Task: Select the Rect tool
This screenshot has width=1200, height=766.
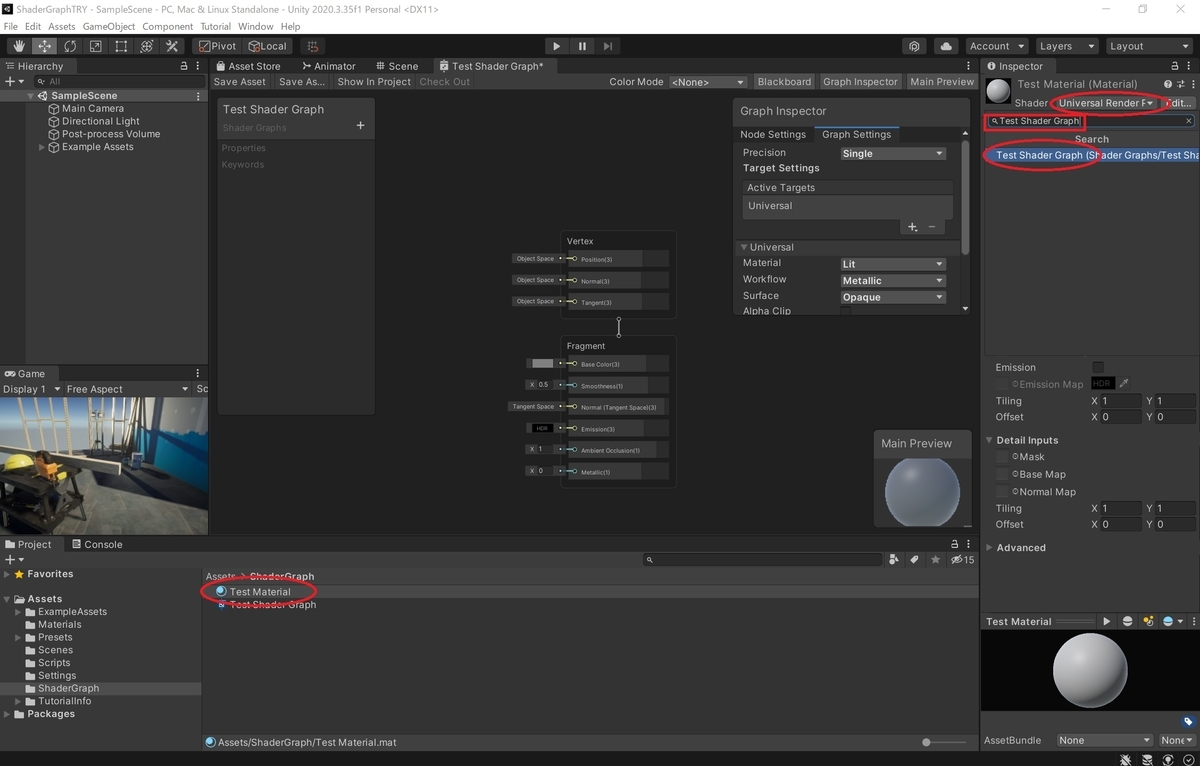Action: pyautogui.click(x=121, y=46)
